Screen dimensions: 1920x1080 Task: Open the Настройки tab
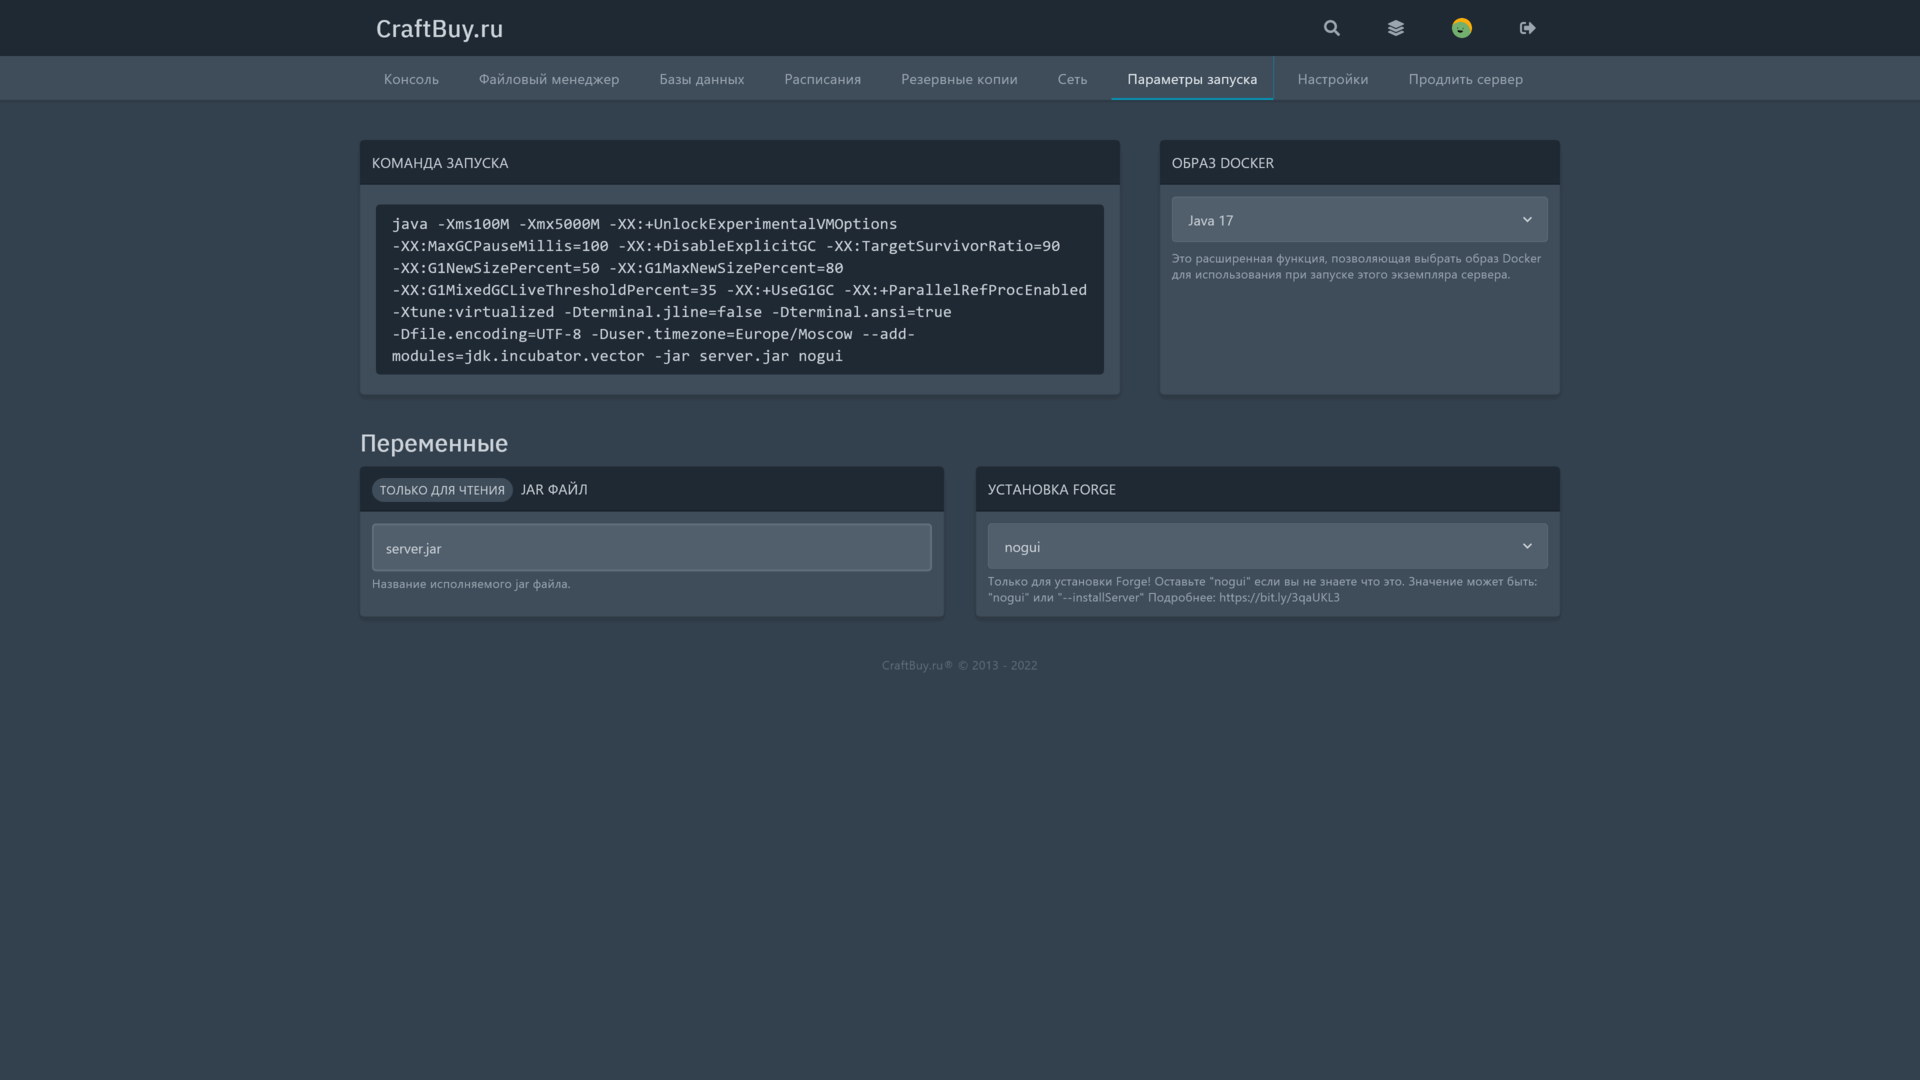point(1333,79)
